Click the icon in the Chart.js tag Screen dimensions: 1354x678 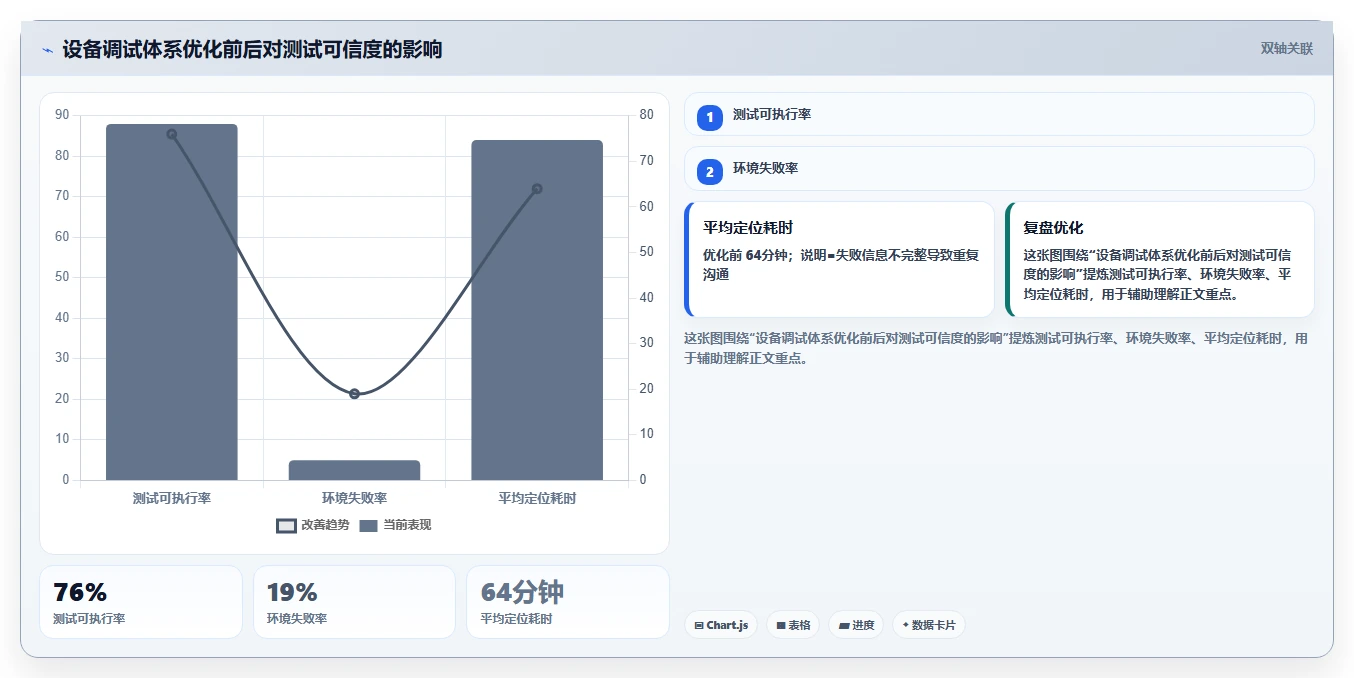pyautogui.click(x=699, y=626)
